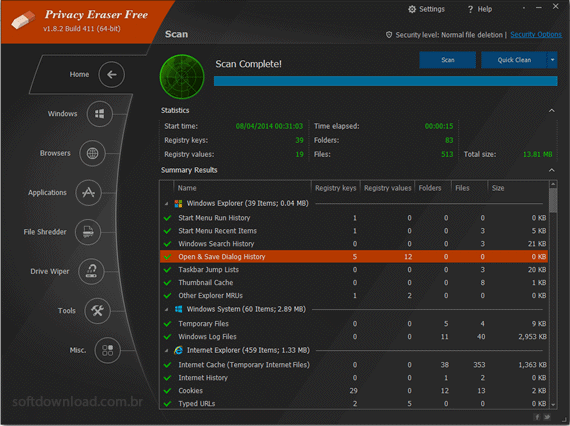
Task: Click the security level shield icon
Action: [x=389, y=35]
